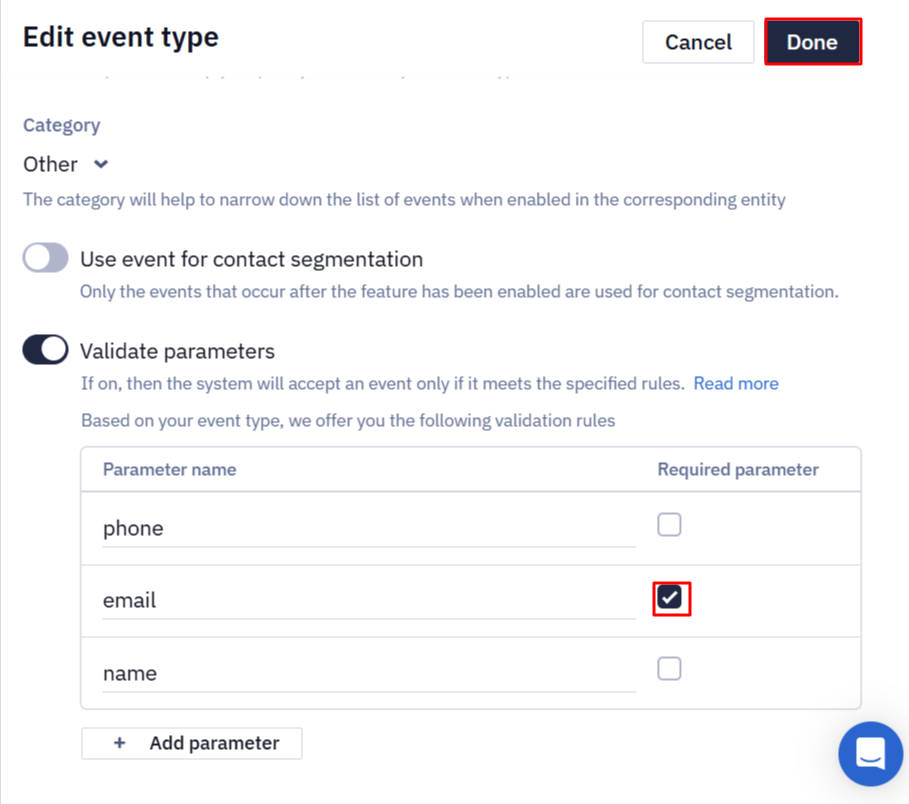Edit the name parameter name field
The image size is (909, 804).
pos(369,674)
